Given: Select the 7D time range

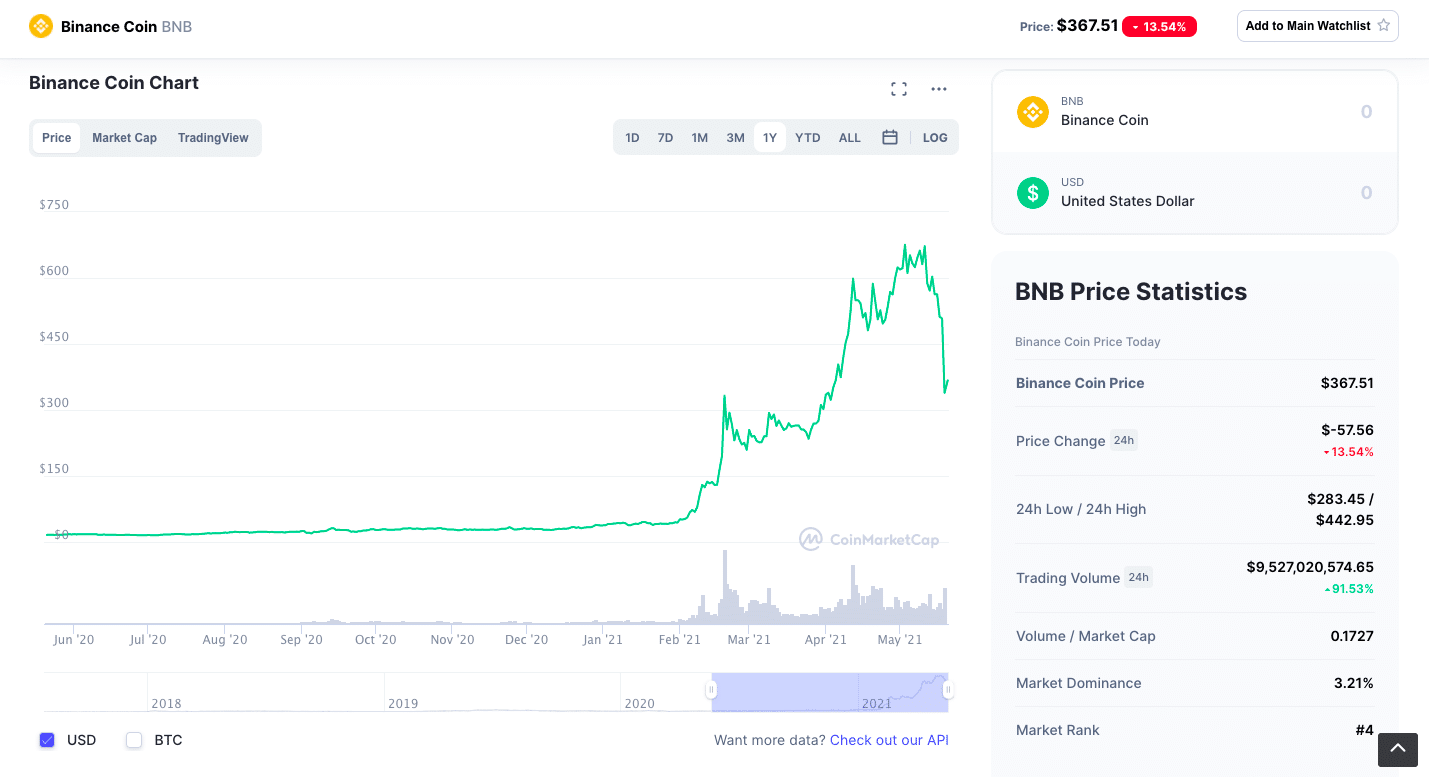Looking at the screenshot, I should 665,138.
